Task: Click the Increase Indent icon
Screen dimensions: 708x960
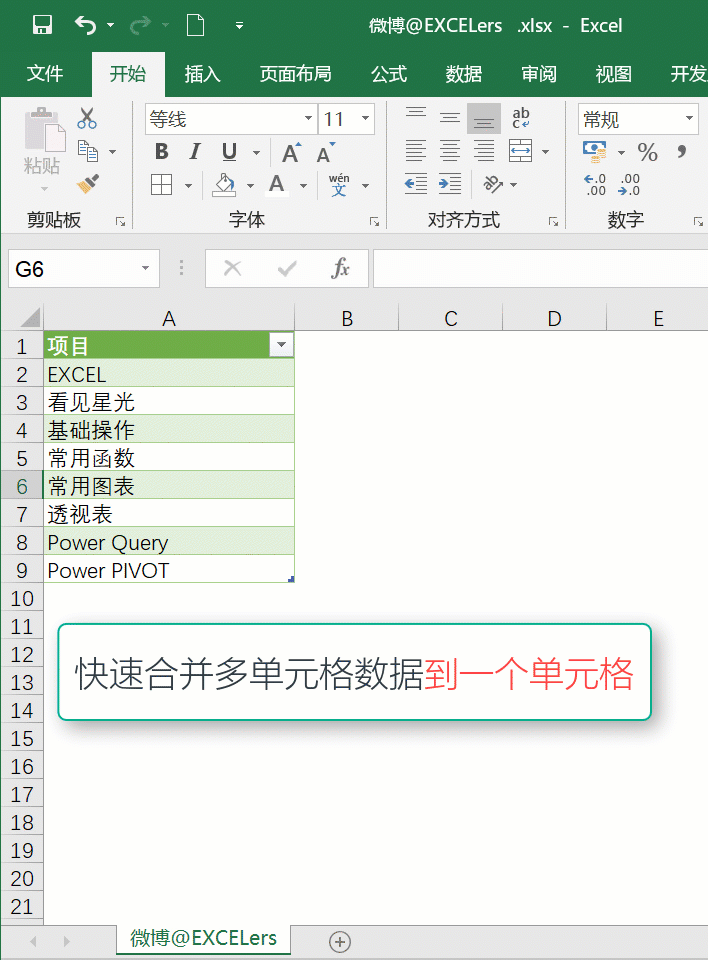Action: 450,184
